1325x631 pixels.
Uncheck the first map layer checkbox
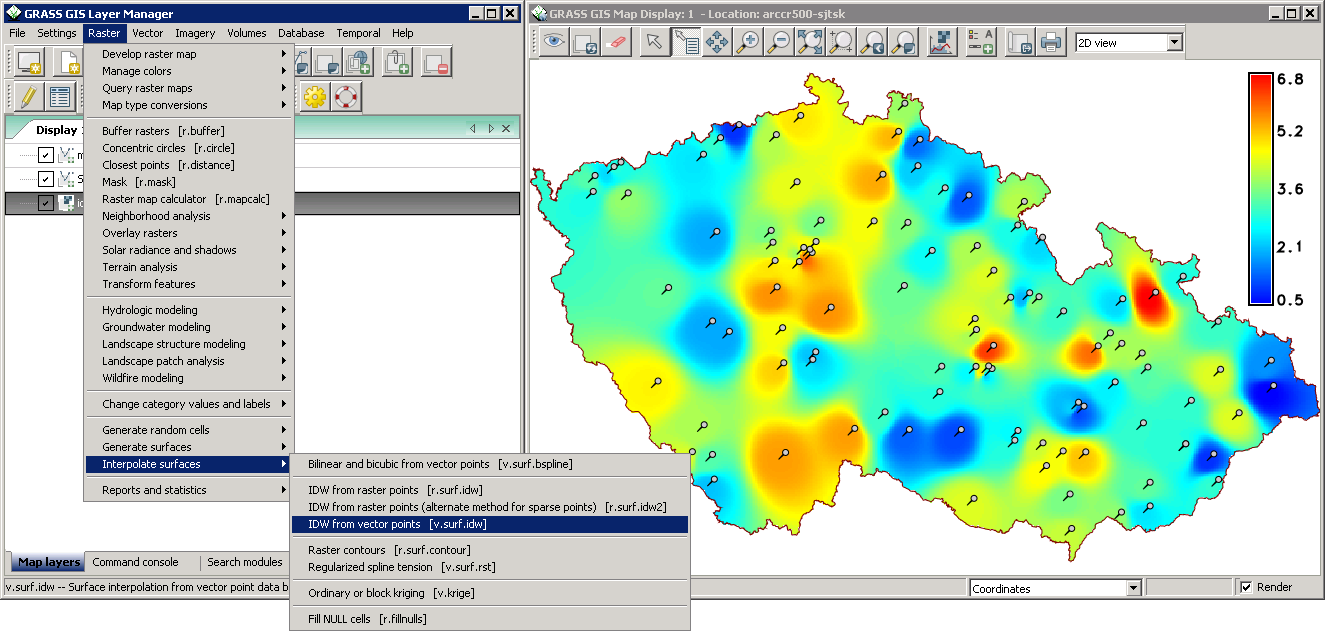46,155
